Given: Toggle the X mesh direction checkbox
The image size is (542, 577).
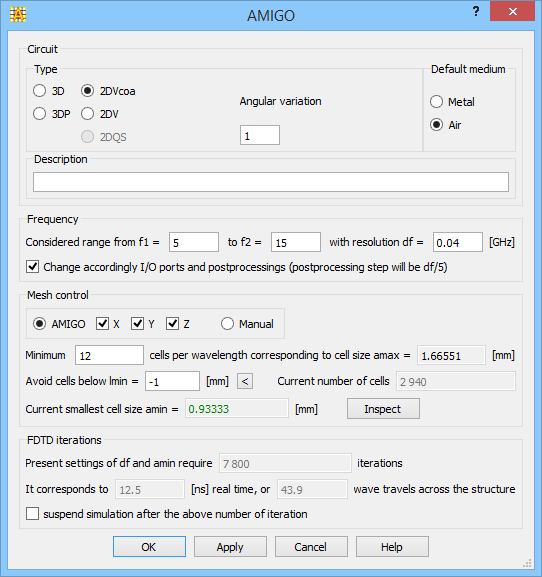Looking at the screenshot, I should pyautogui.click(x=102, y=324).
